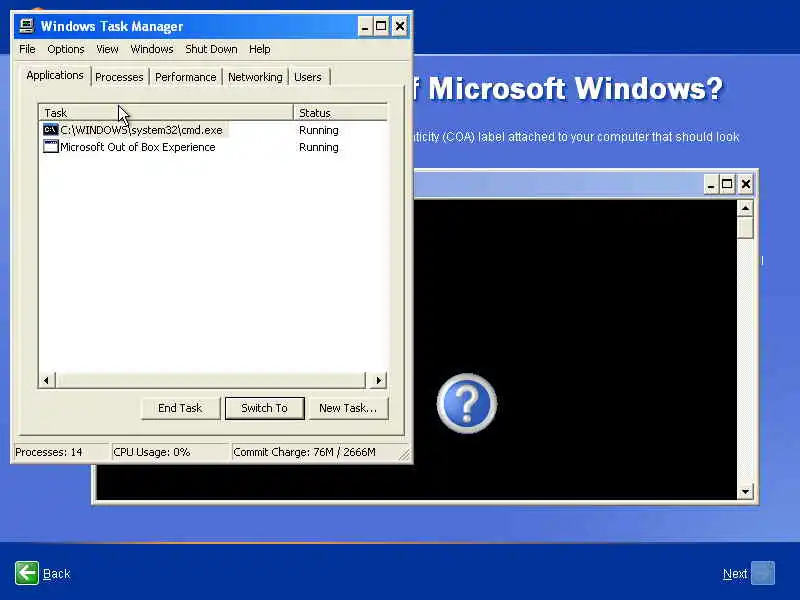Open the View menu
Screen dimensions: 800x600
tap(107, 49)
